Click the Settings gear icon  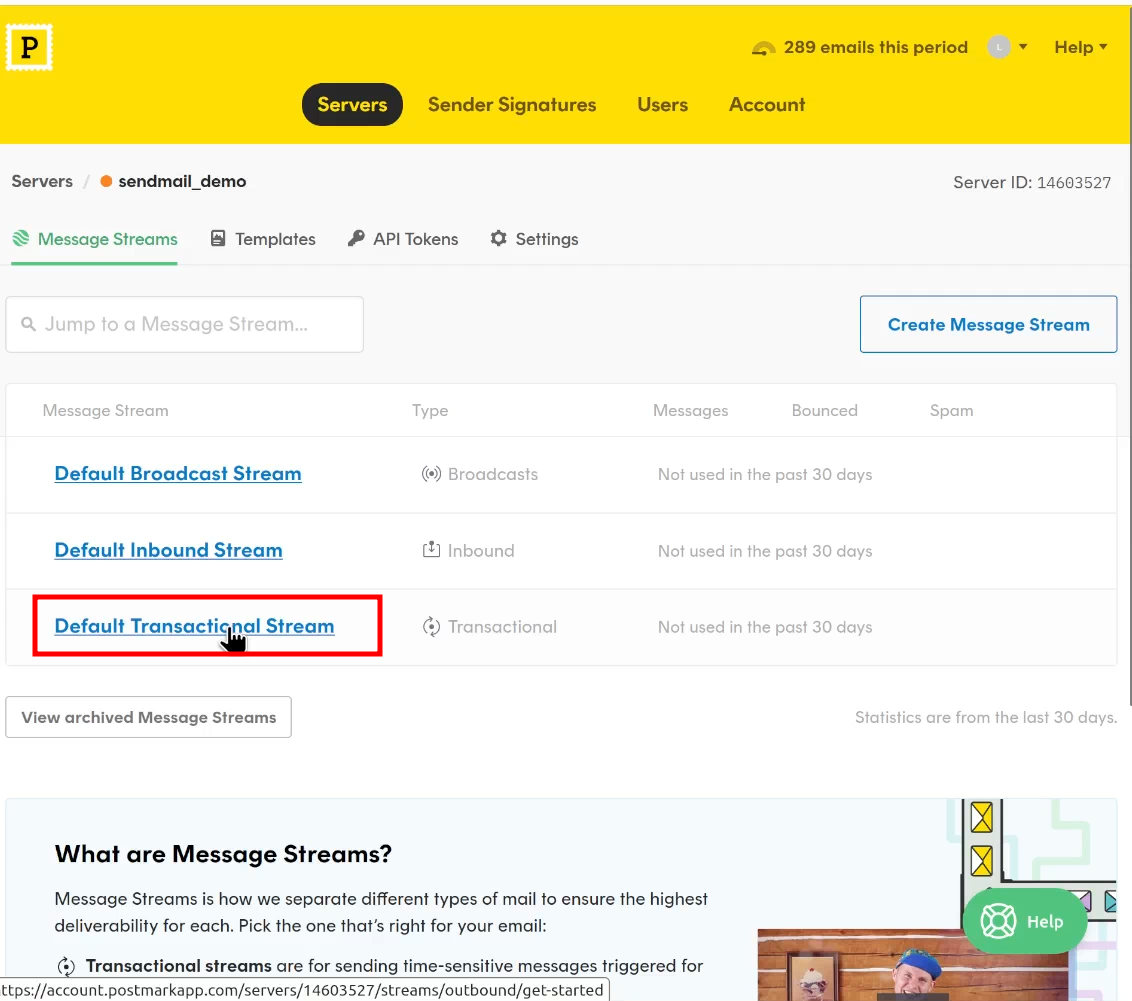(x=498, y=238)
